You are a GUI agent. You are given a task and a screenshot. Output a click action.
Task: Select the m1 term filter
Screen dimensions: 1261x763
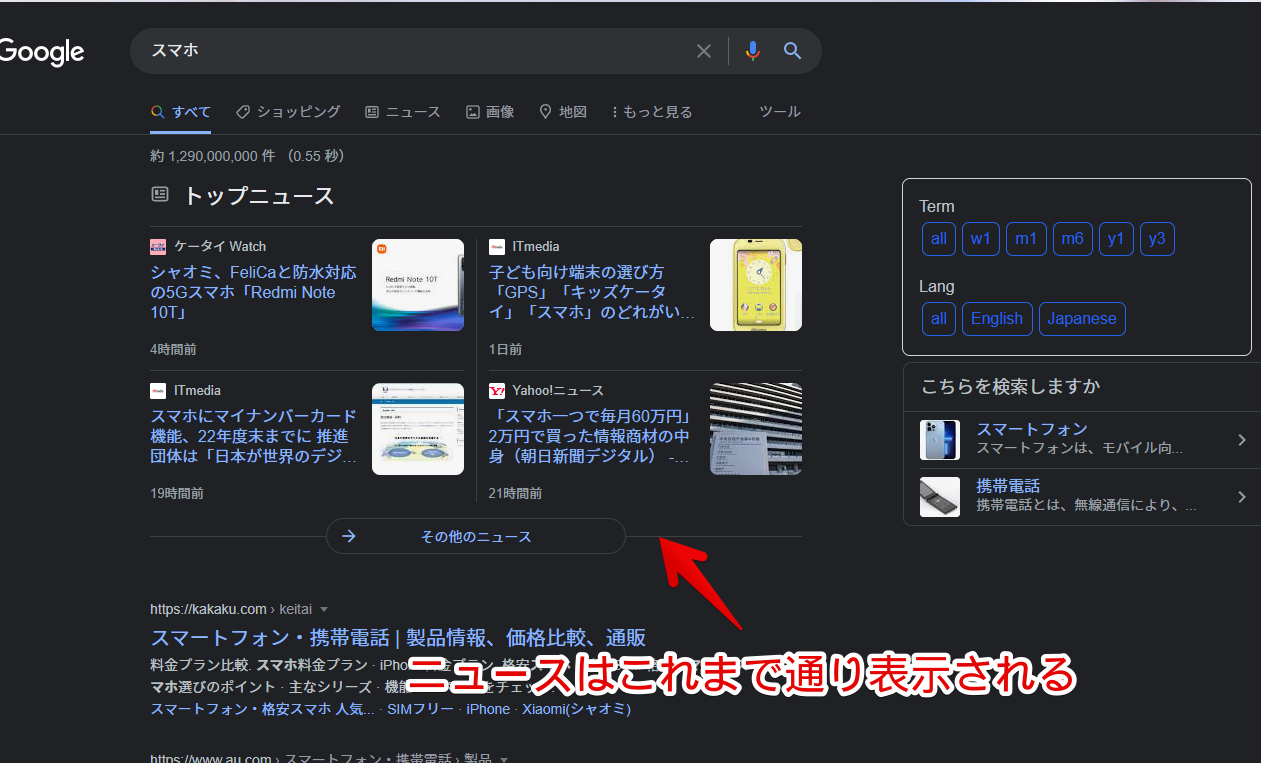[x=1026, y=239]
